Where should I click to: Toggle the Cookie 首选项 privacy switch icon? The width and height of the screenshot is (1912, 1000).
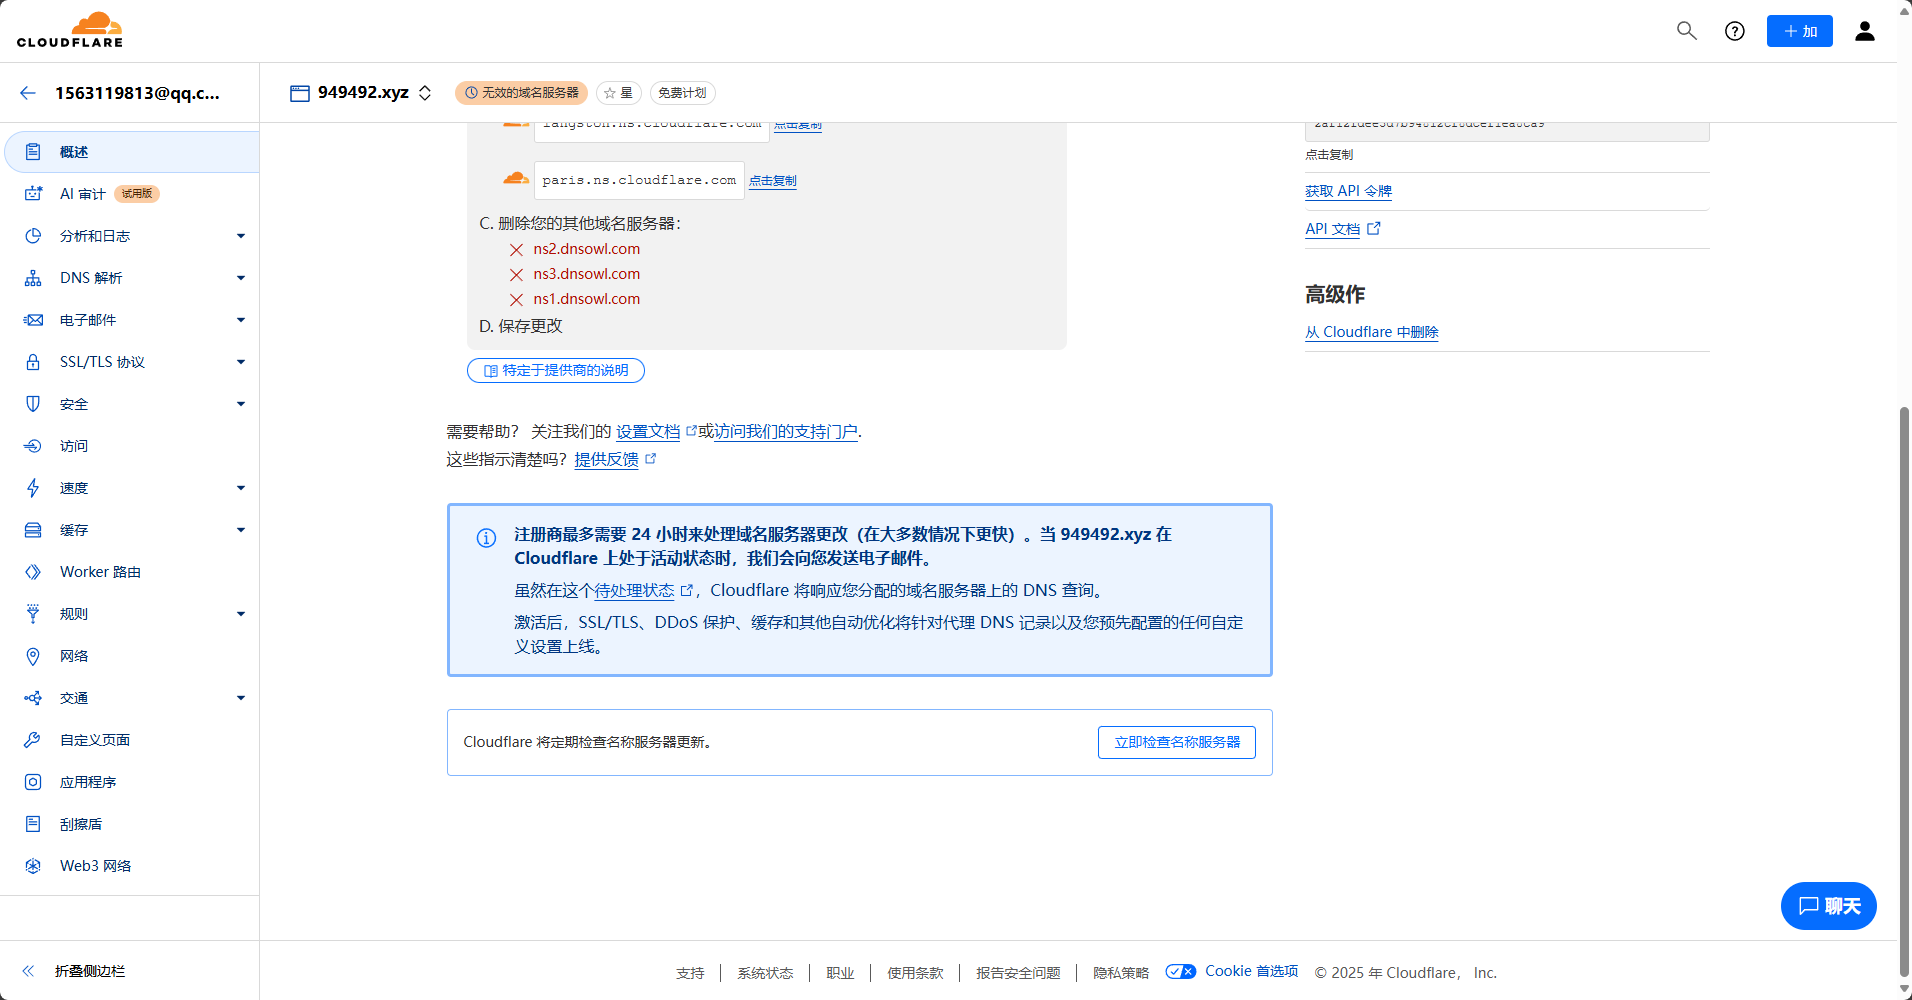[x=1181, y=972]
